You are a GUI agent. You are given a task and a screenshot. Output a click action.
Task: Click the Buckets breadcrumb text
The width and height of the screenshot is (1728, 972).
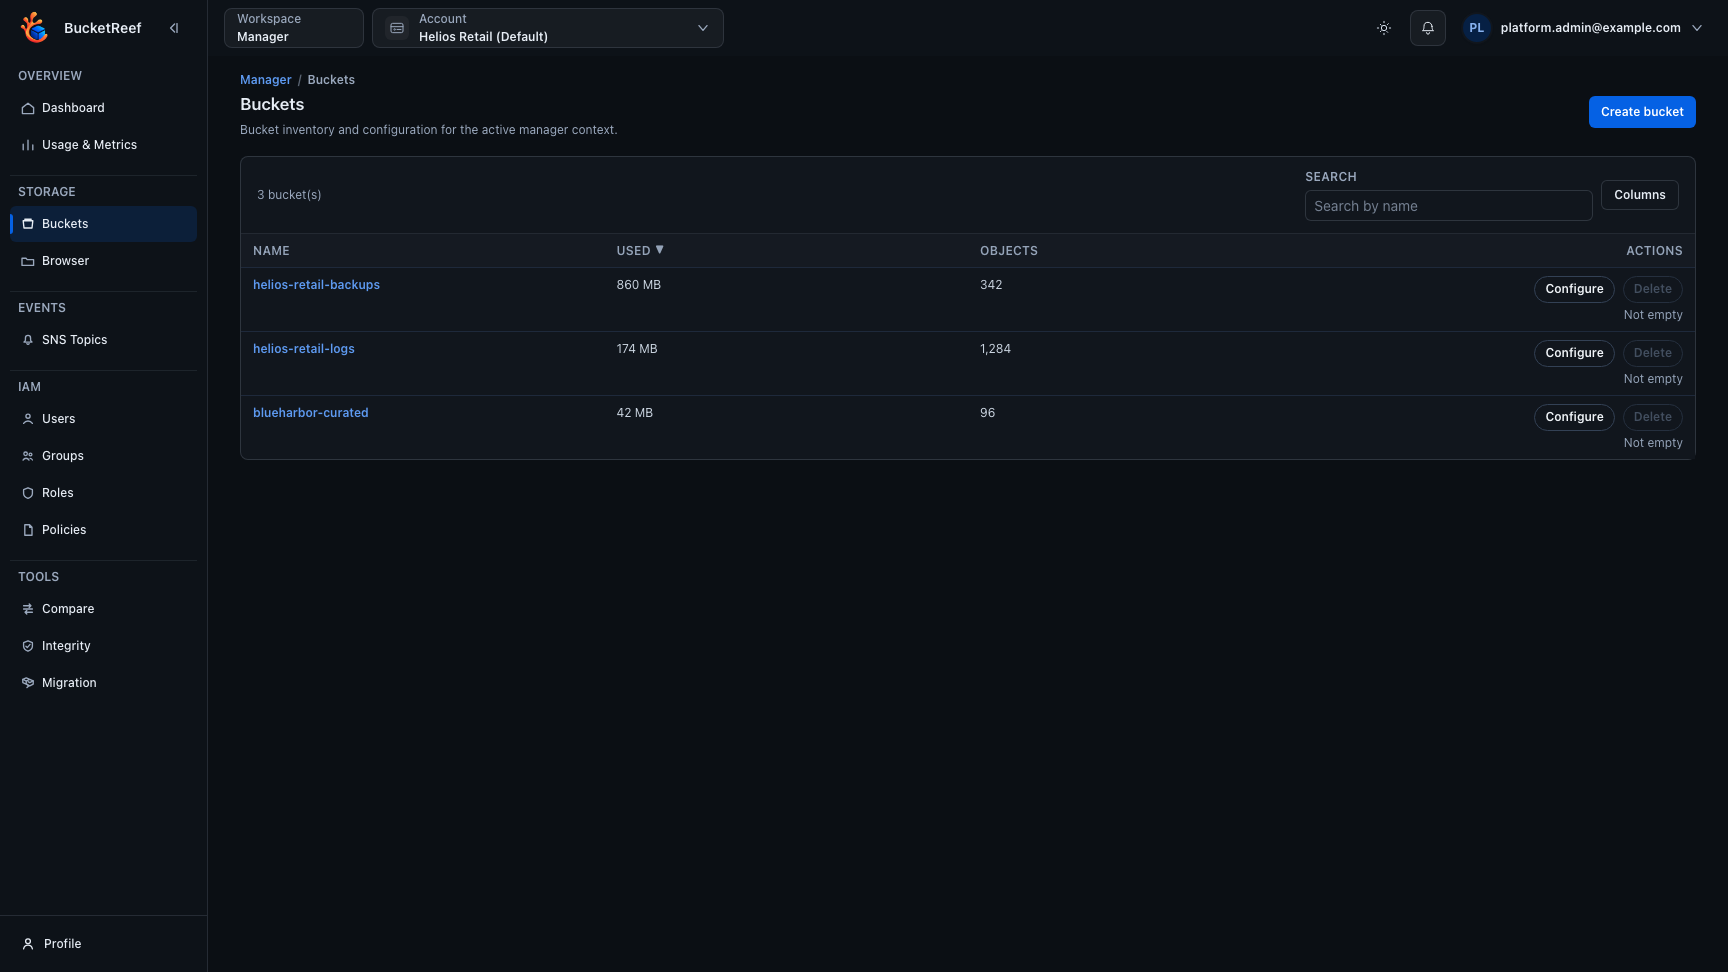point(331,80)
